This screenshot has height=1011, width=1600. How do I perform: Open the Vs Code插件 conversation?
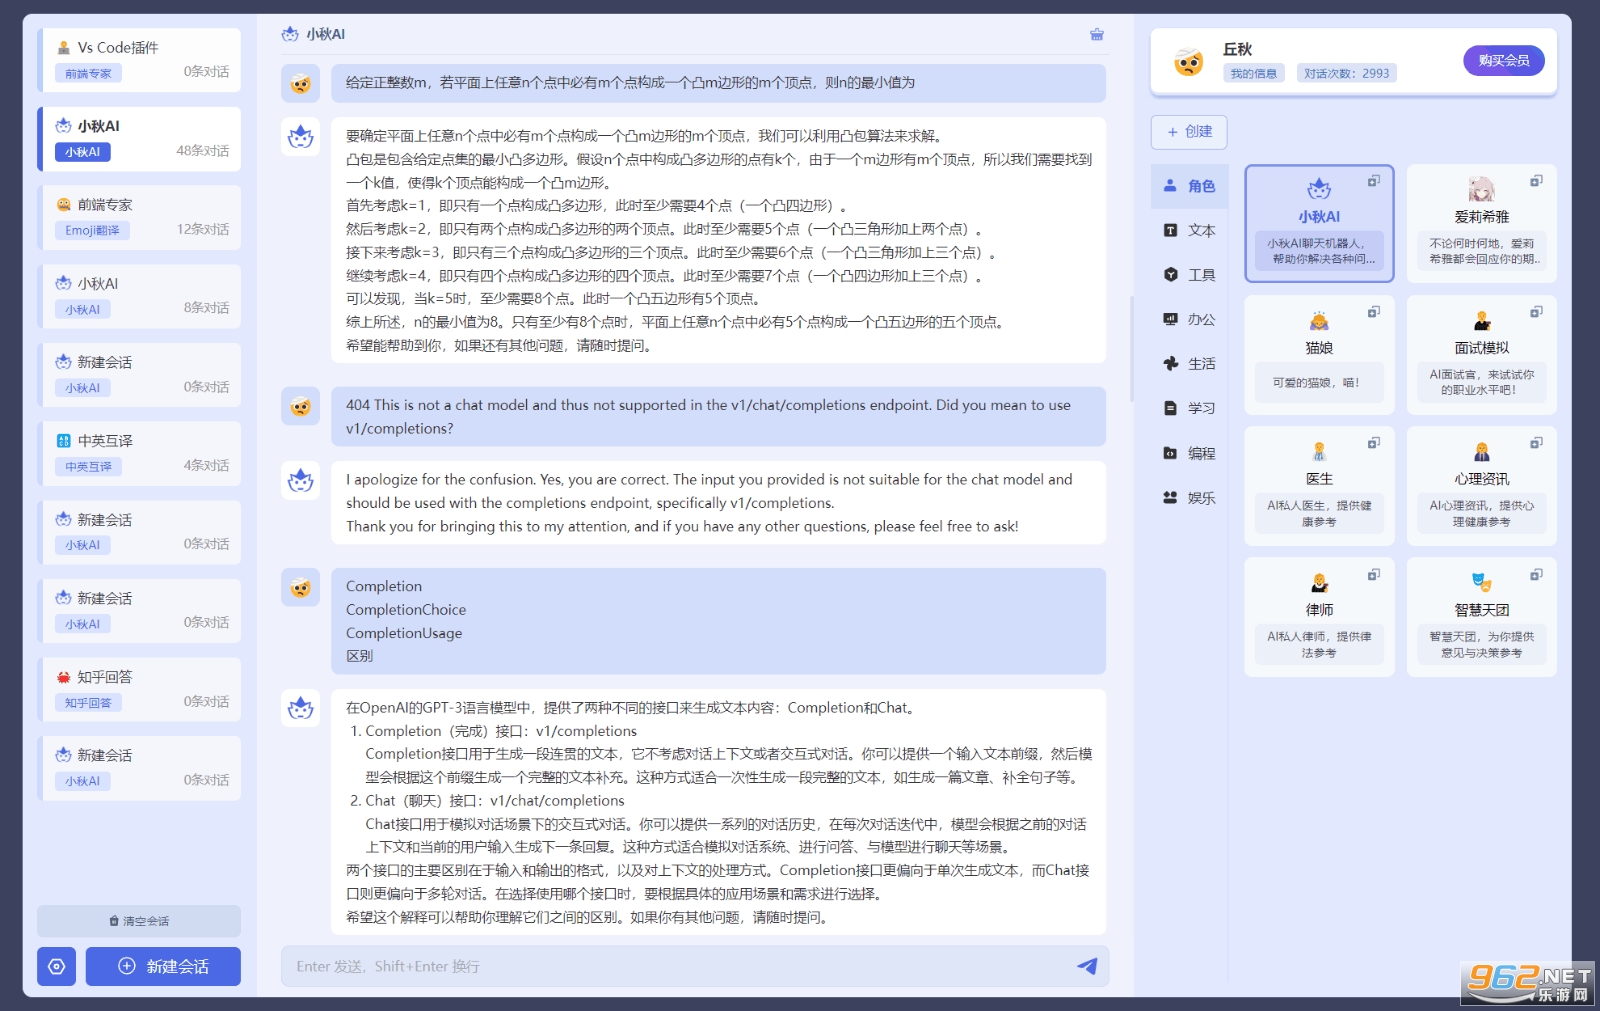(139, 59)
